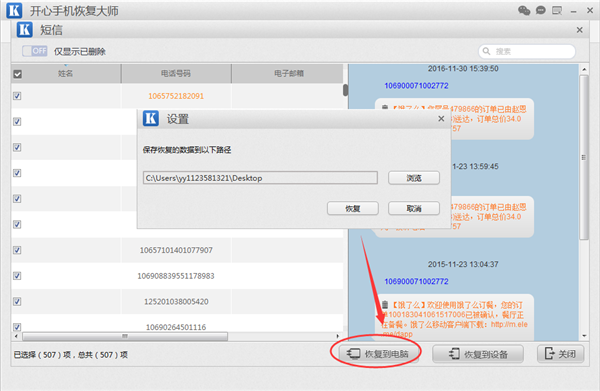Image resolution: width=600 pixels, height=391 pixels.
Task: Click the save path input field
Action: coord(260,178)
